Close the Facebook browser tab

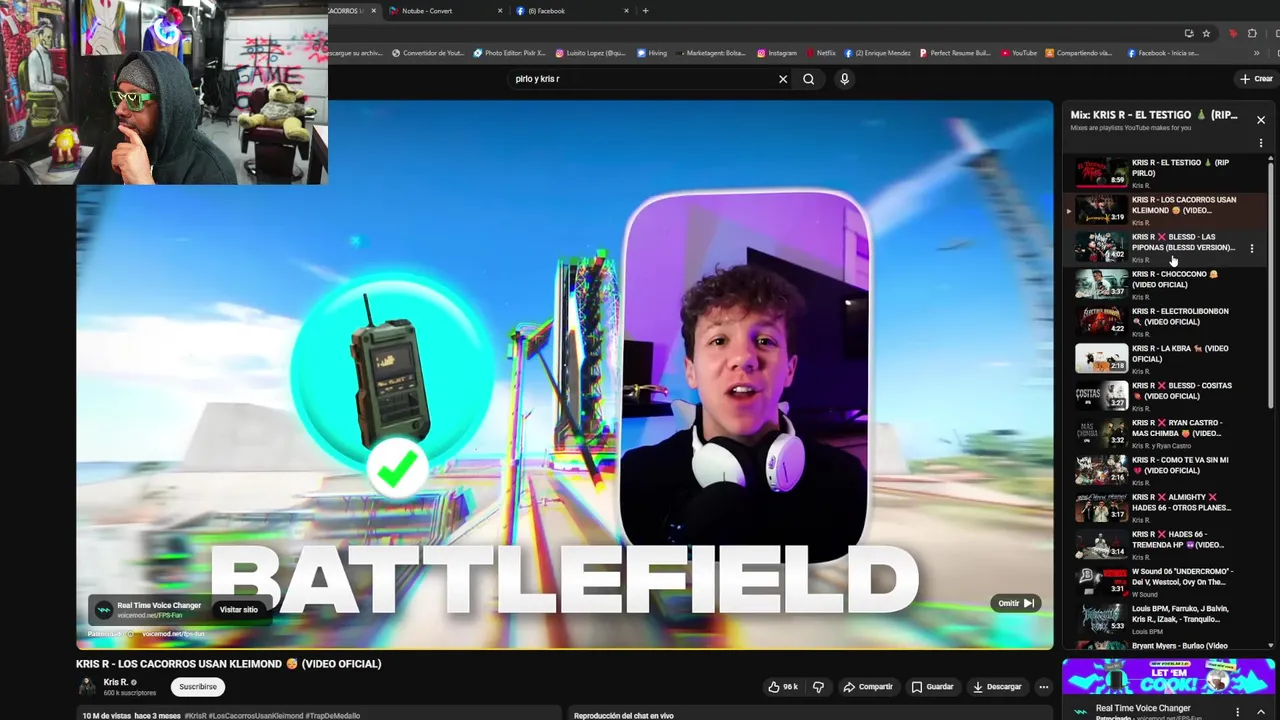tap(627, 11)
